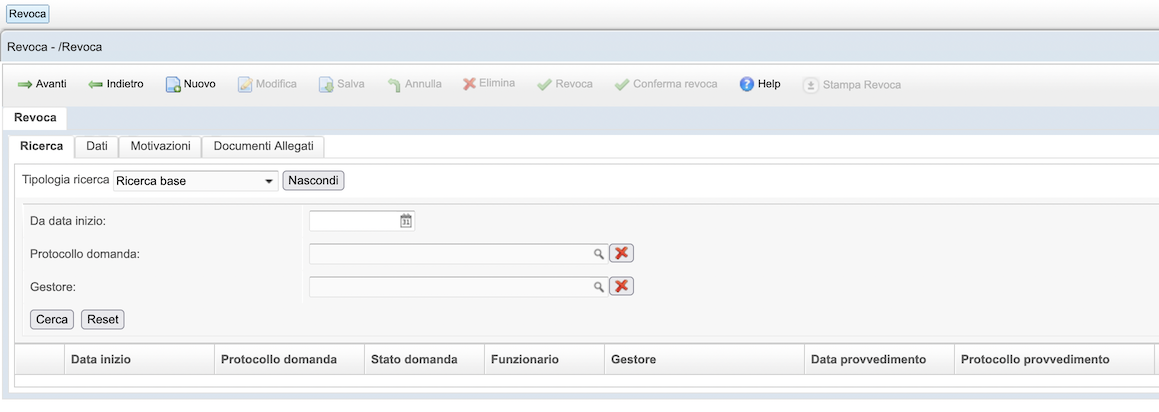Image resolution: width=1159 pixels, height=412 pixels.
Task: Click the Revoca button at top left
Action: [x=28, y=14]
